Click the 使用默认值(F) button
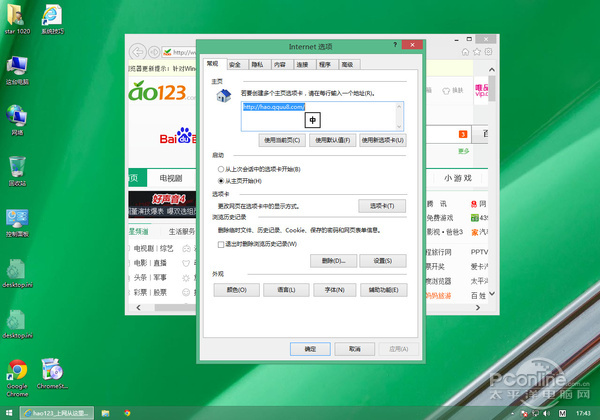This screenshot has height=420, width=600. [x=333, y=140]
